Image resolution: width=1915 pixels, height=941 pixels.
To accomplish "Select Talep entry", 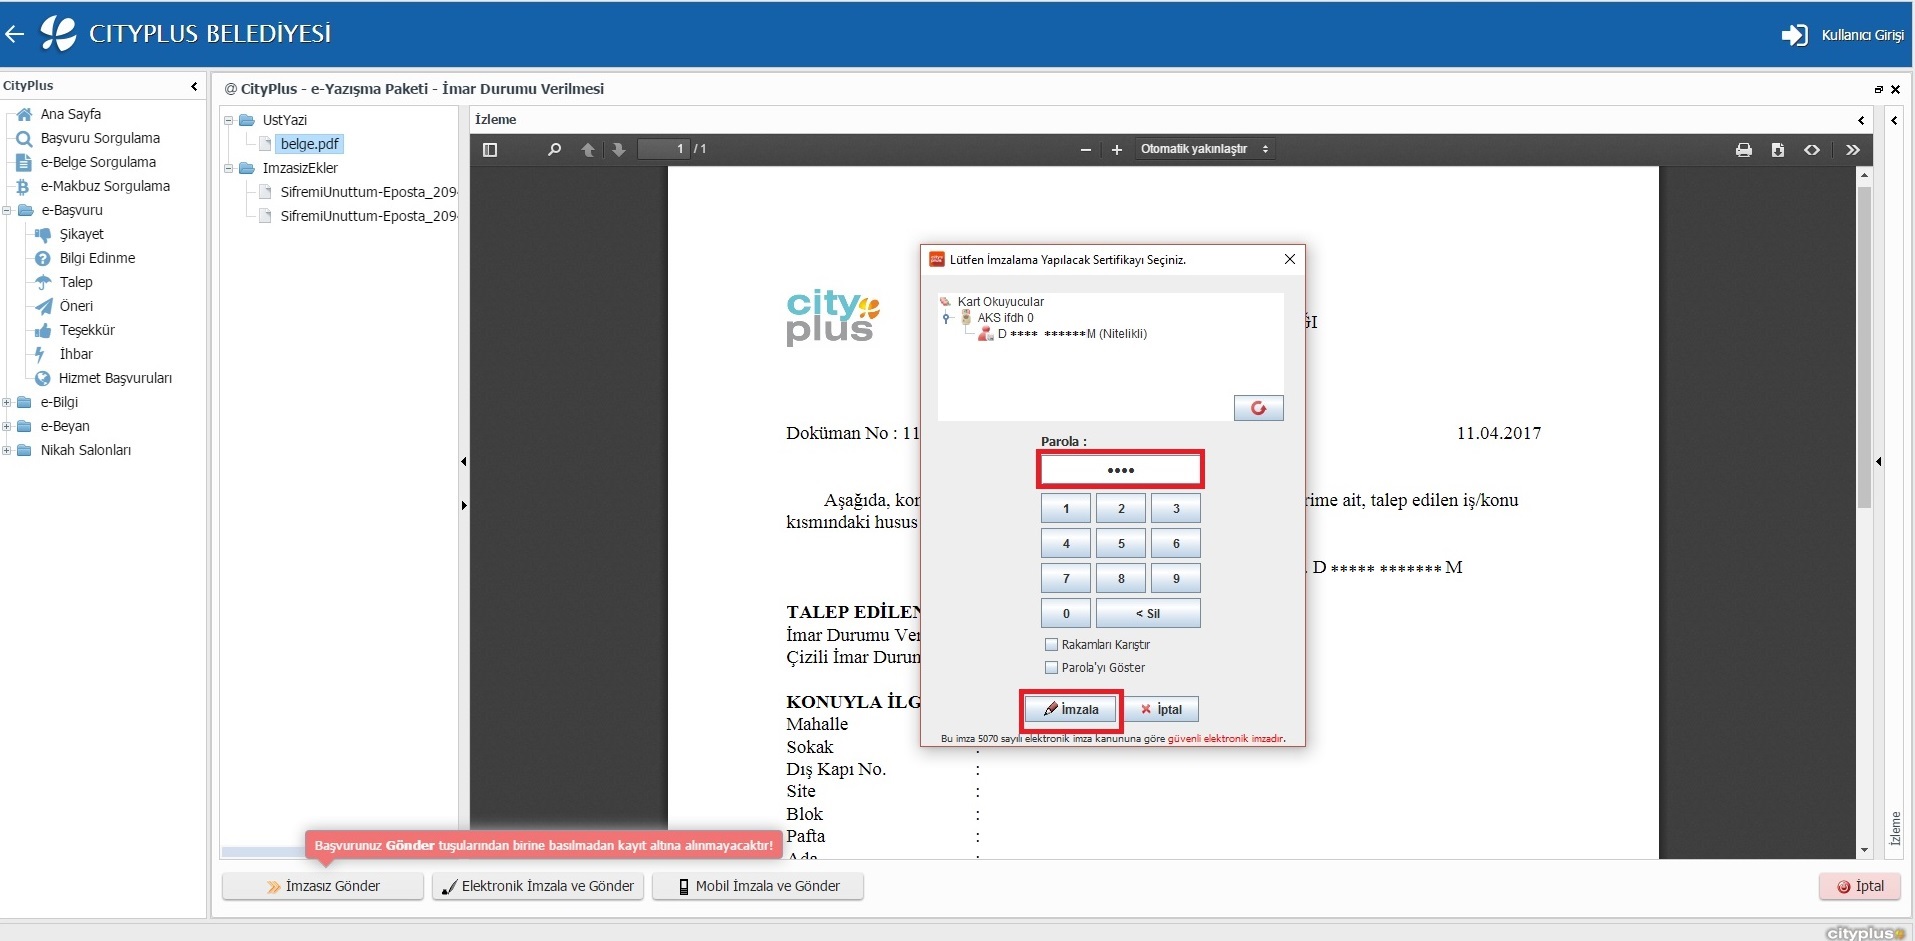I will [76, 282].
